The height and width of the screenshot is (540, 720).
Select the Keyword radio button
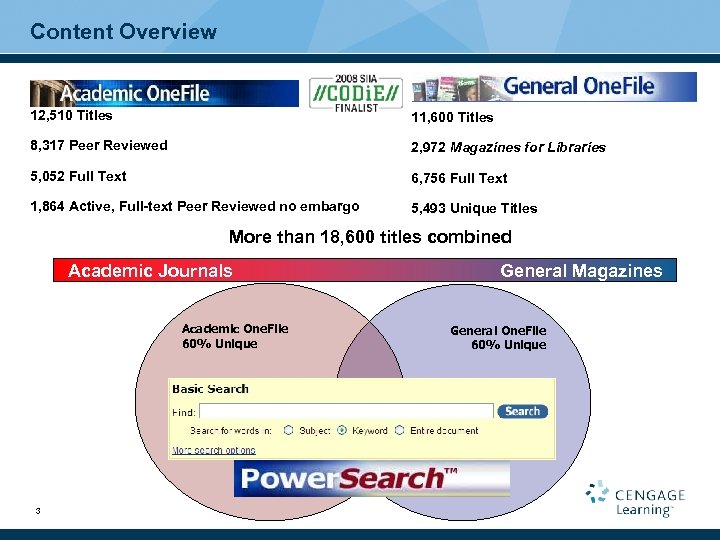click(x=342, y=430)
